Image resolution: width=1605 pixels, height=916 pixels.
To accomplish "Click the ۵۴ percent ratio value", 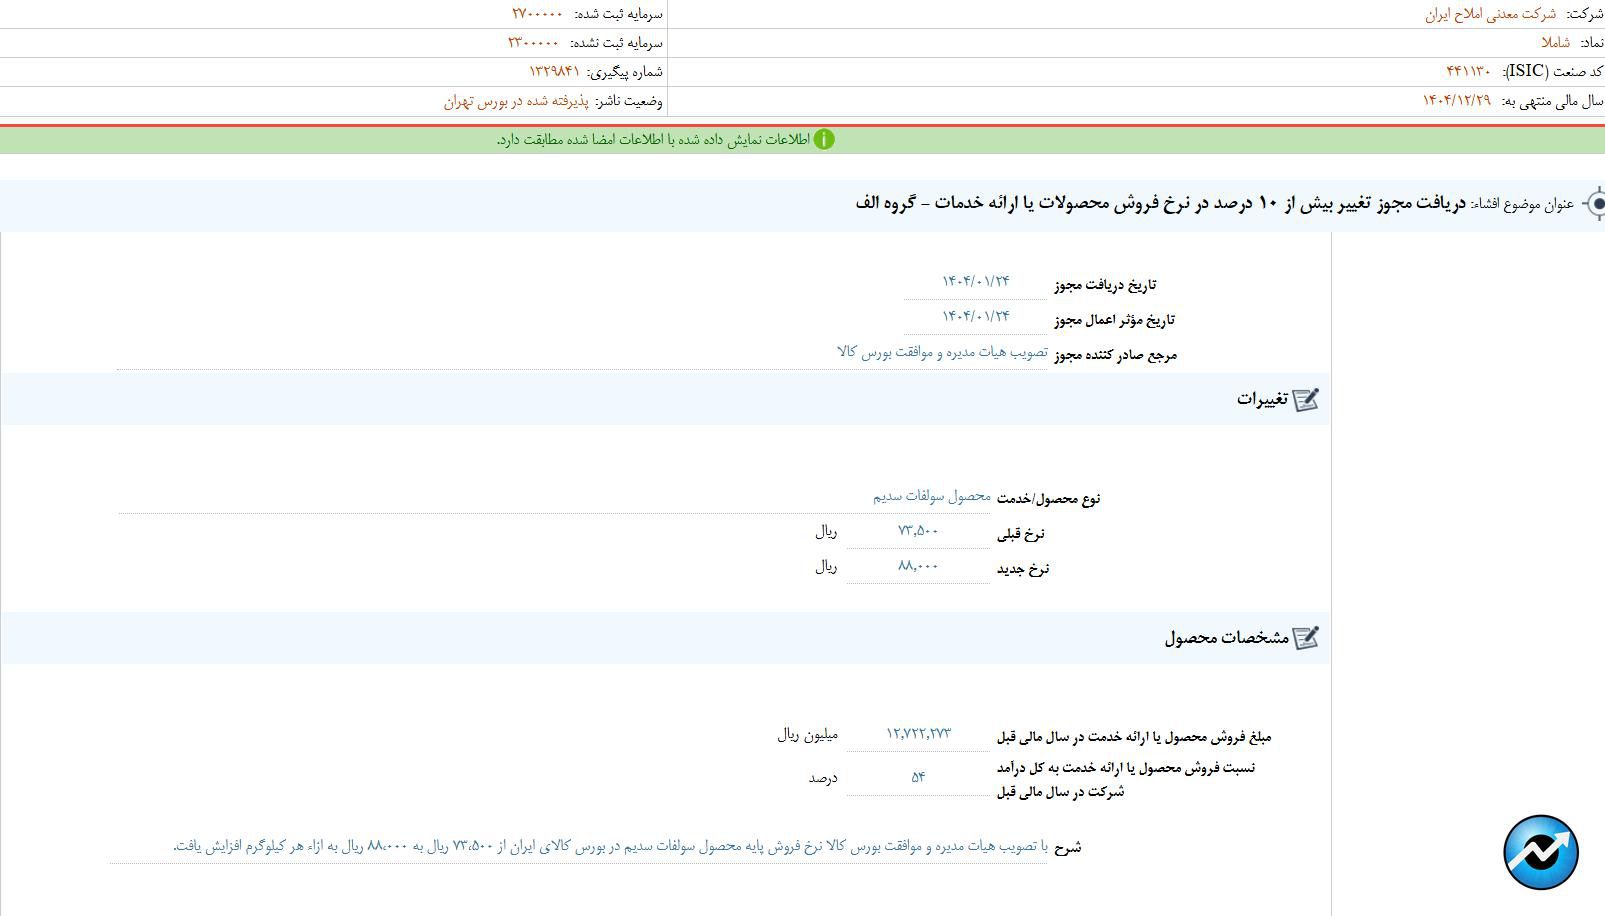I will [918, 776].
